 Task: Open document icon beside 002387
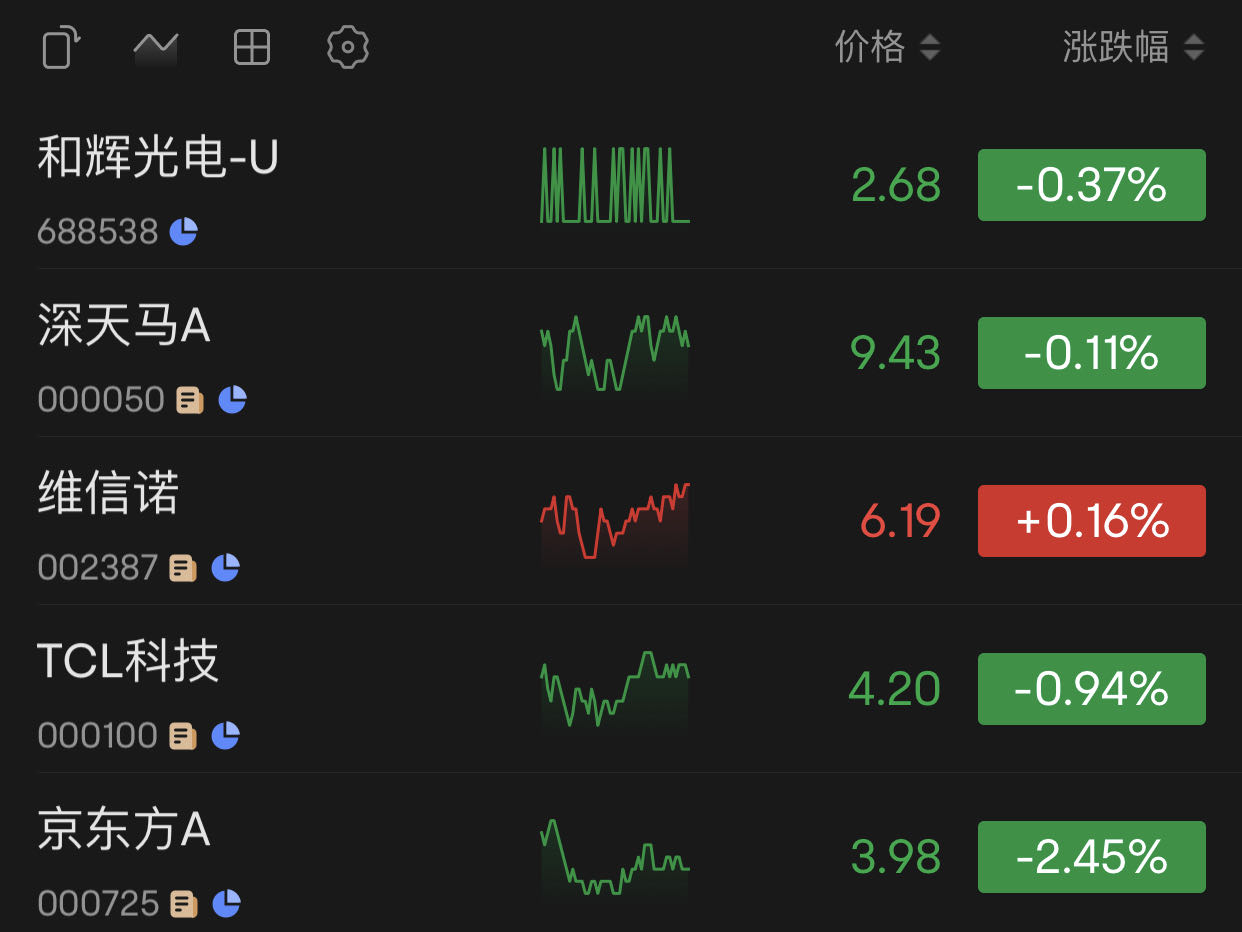point(182,567)
